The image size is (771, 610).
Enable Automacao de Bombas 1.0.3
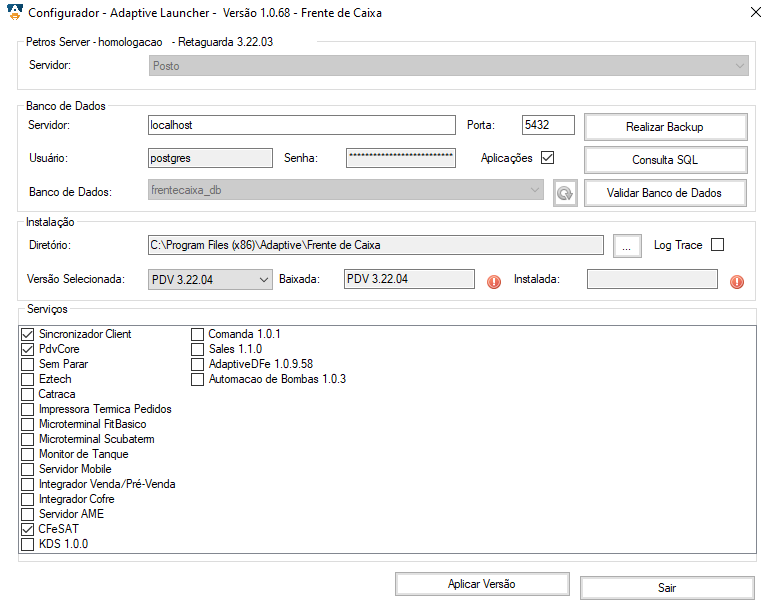click(197, 379)
